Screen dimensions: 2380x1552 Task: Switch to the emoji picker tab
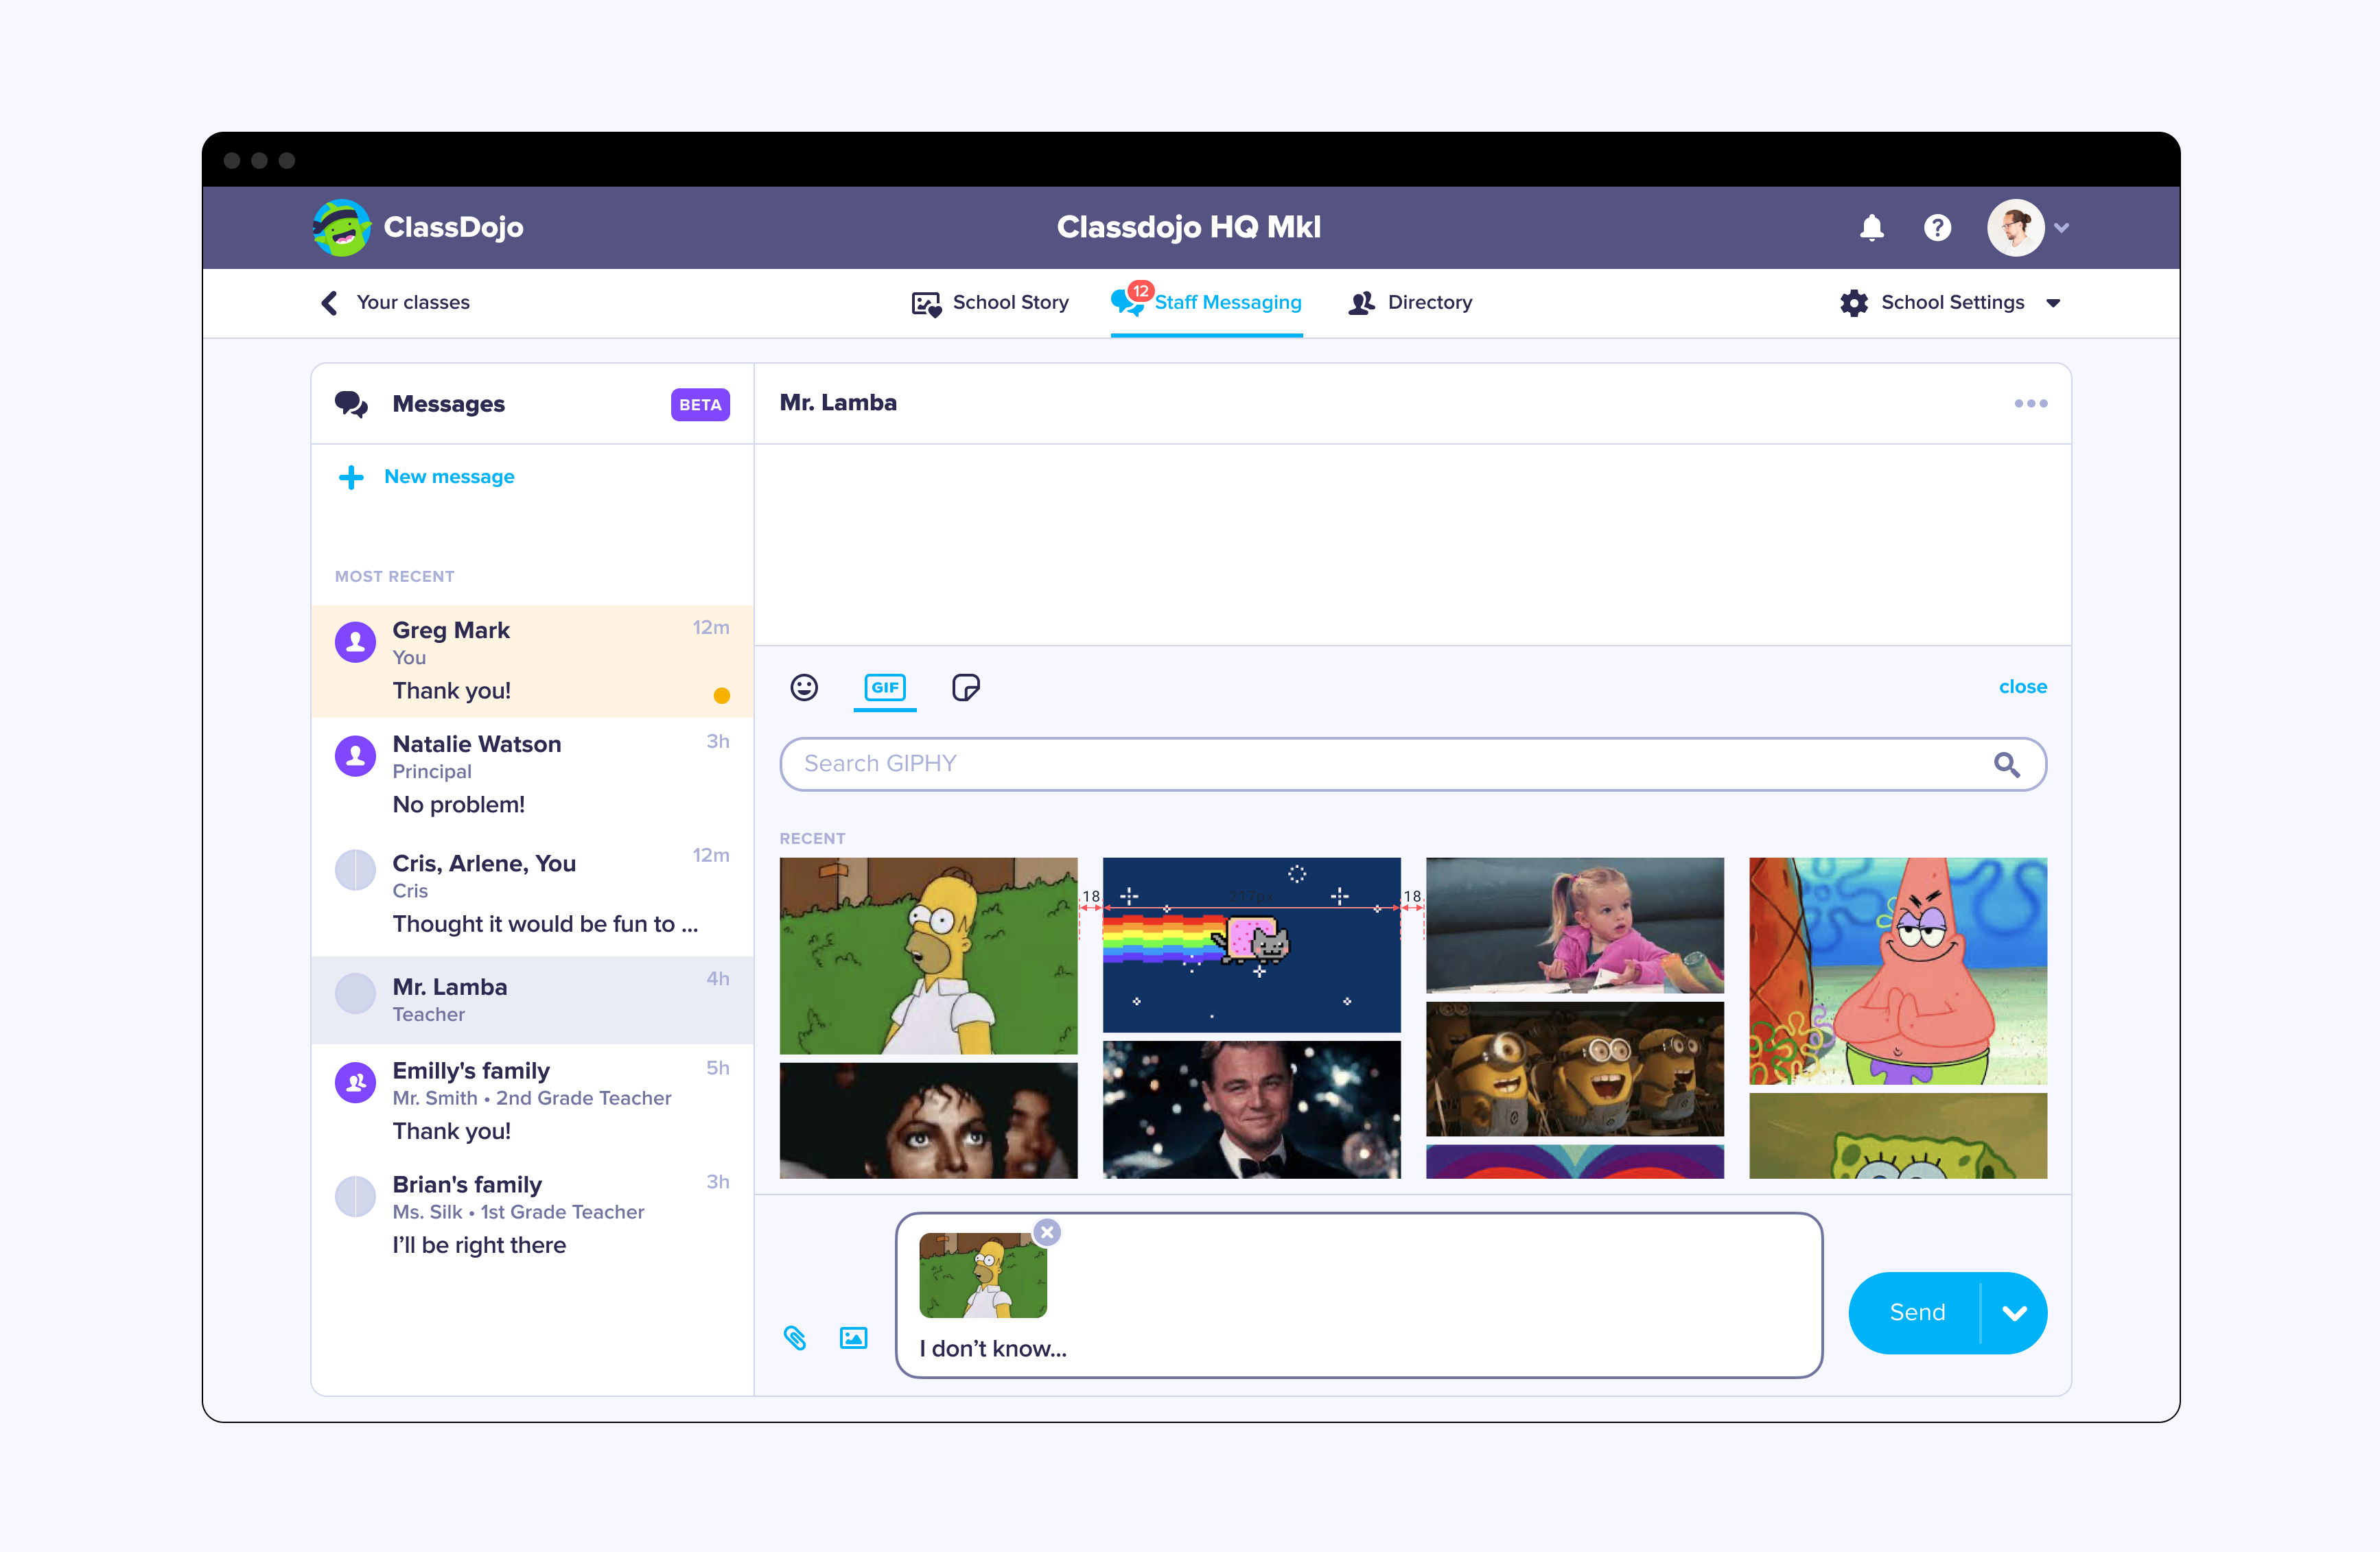804,687
